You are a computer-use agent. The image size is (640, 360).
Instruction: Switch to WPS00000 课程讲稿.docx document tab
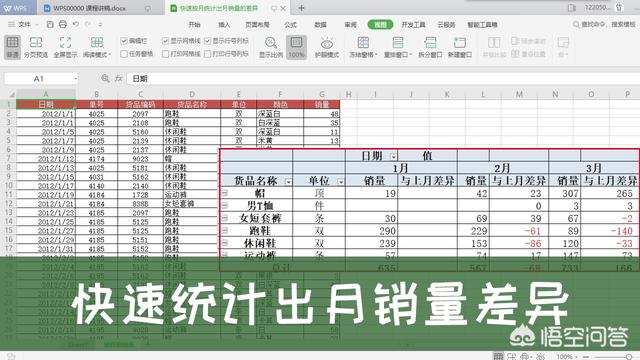(90, 8)
